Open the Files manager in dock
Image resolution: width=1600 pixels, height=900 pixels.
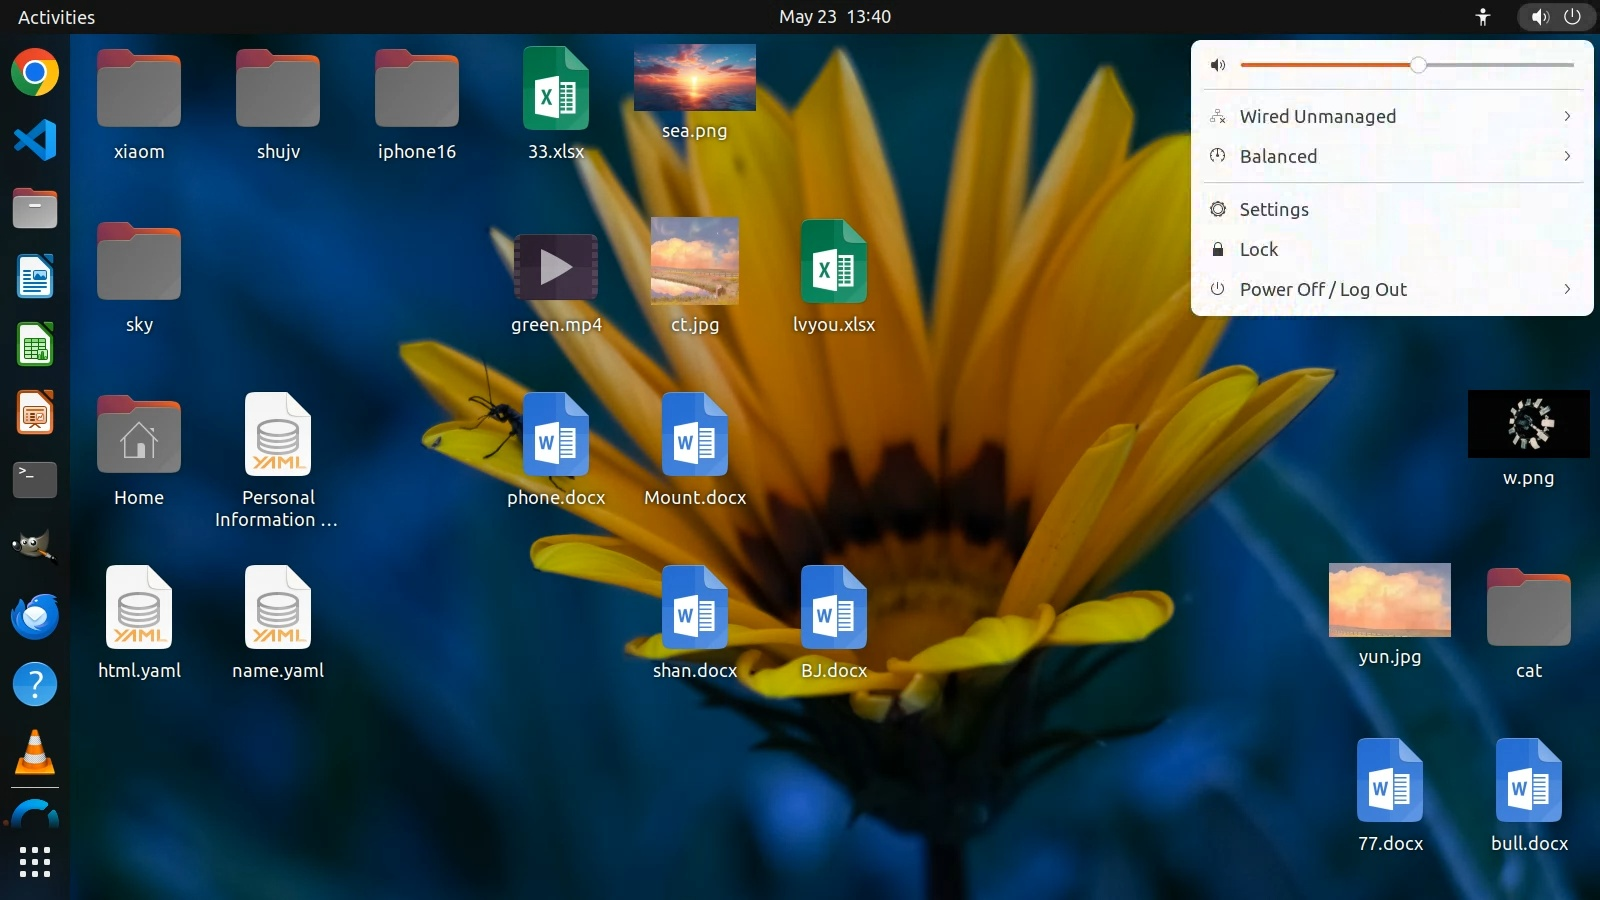point(35,208)
